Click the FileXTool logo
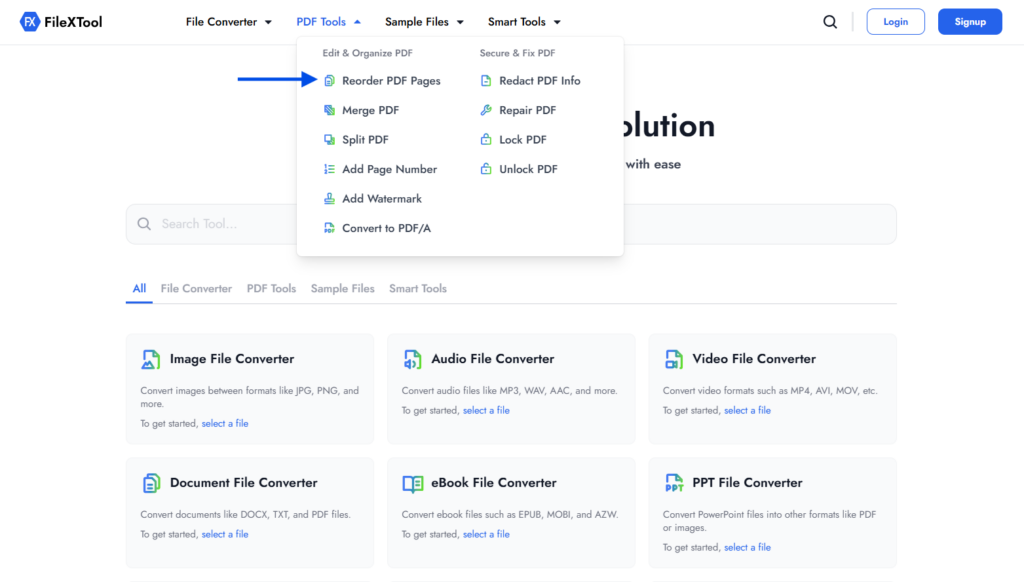This screenshot has width=1024, height=582. pos(61,22)
